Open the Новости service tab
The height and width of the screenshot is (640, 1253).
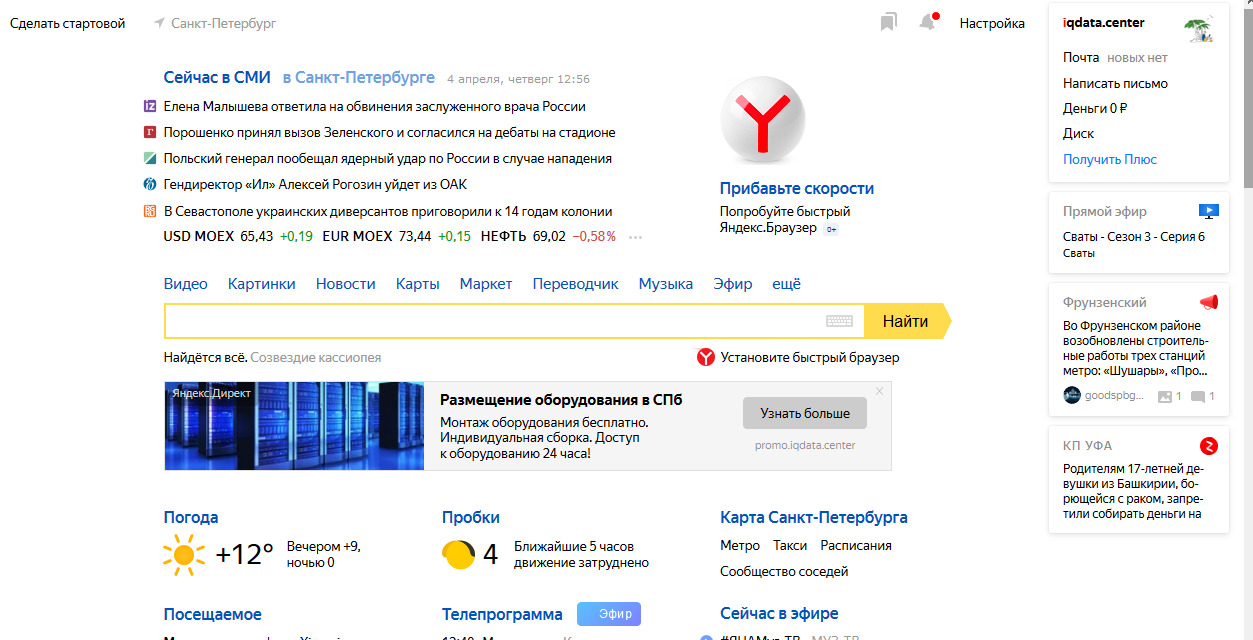pyautogui.click(x=346, y=284)
